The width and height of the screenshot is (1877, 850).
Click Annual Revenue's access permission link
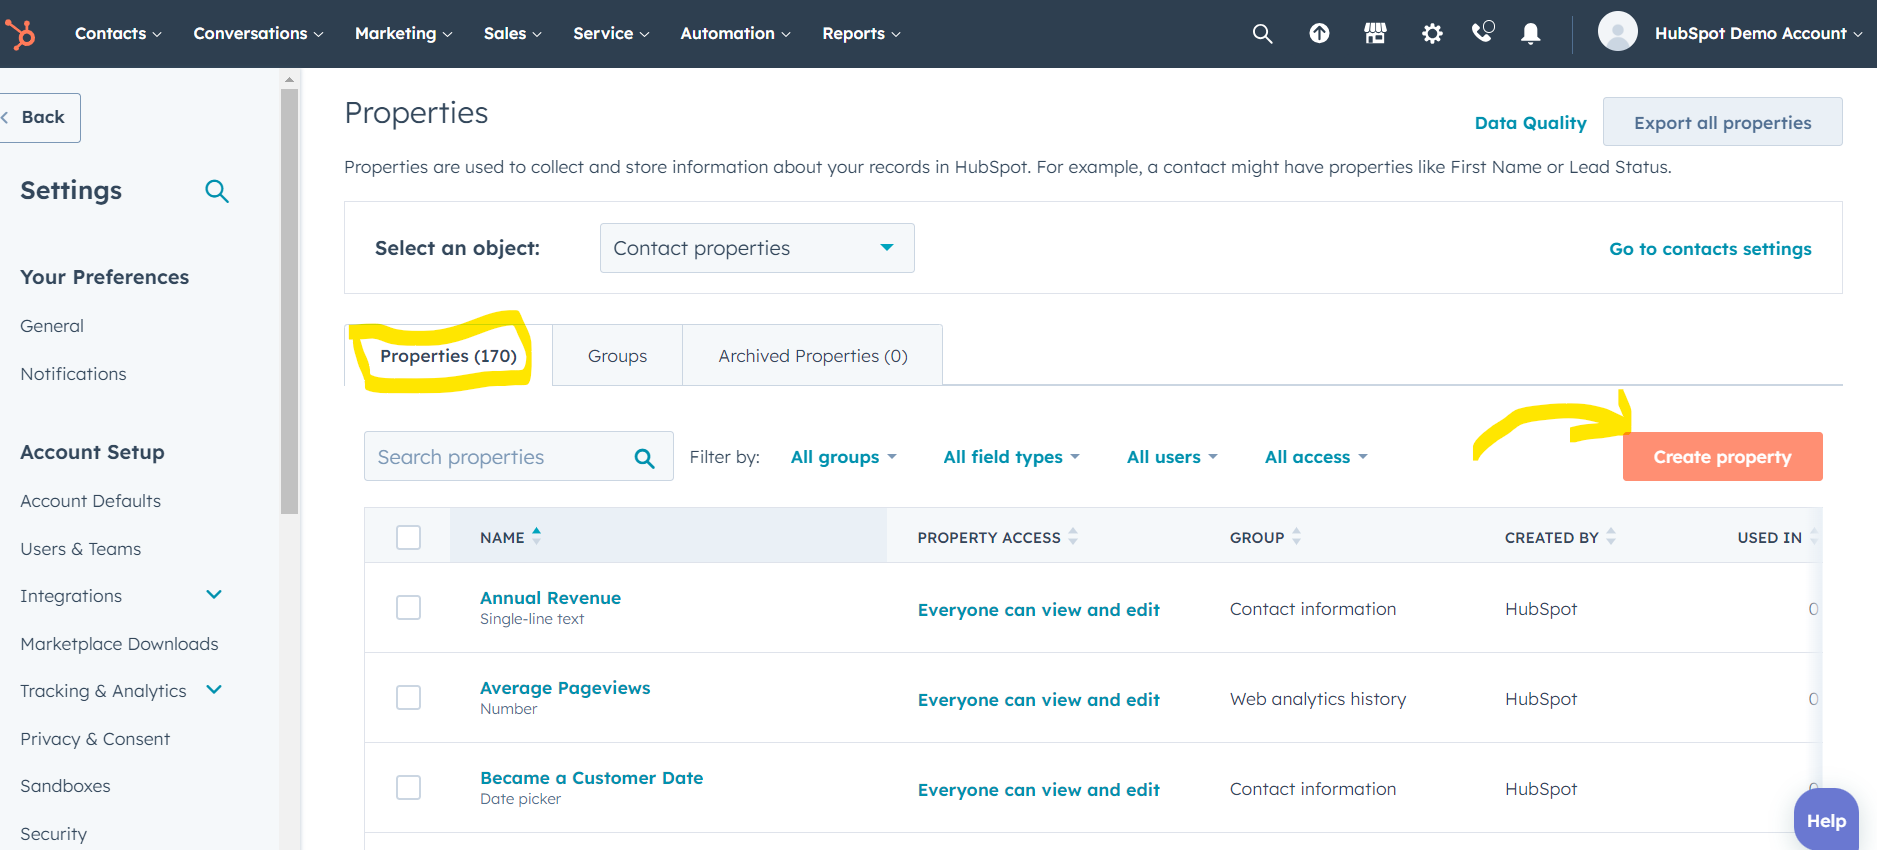1038,610
